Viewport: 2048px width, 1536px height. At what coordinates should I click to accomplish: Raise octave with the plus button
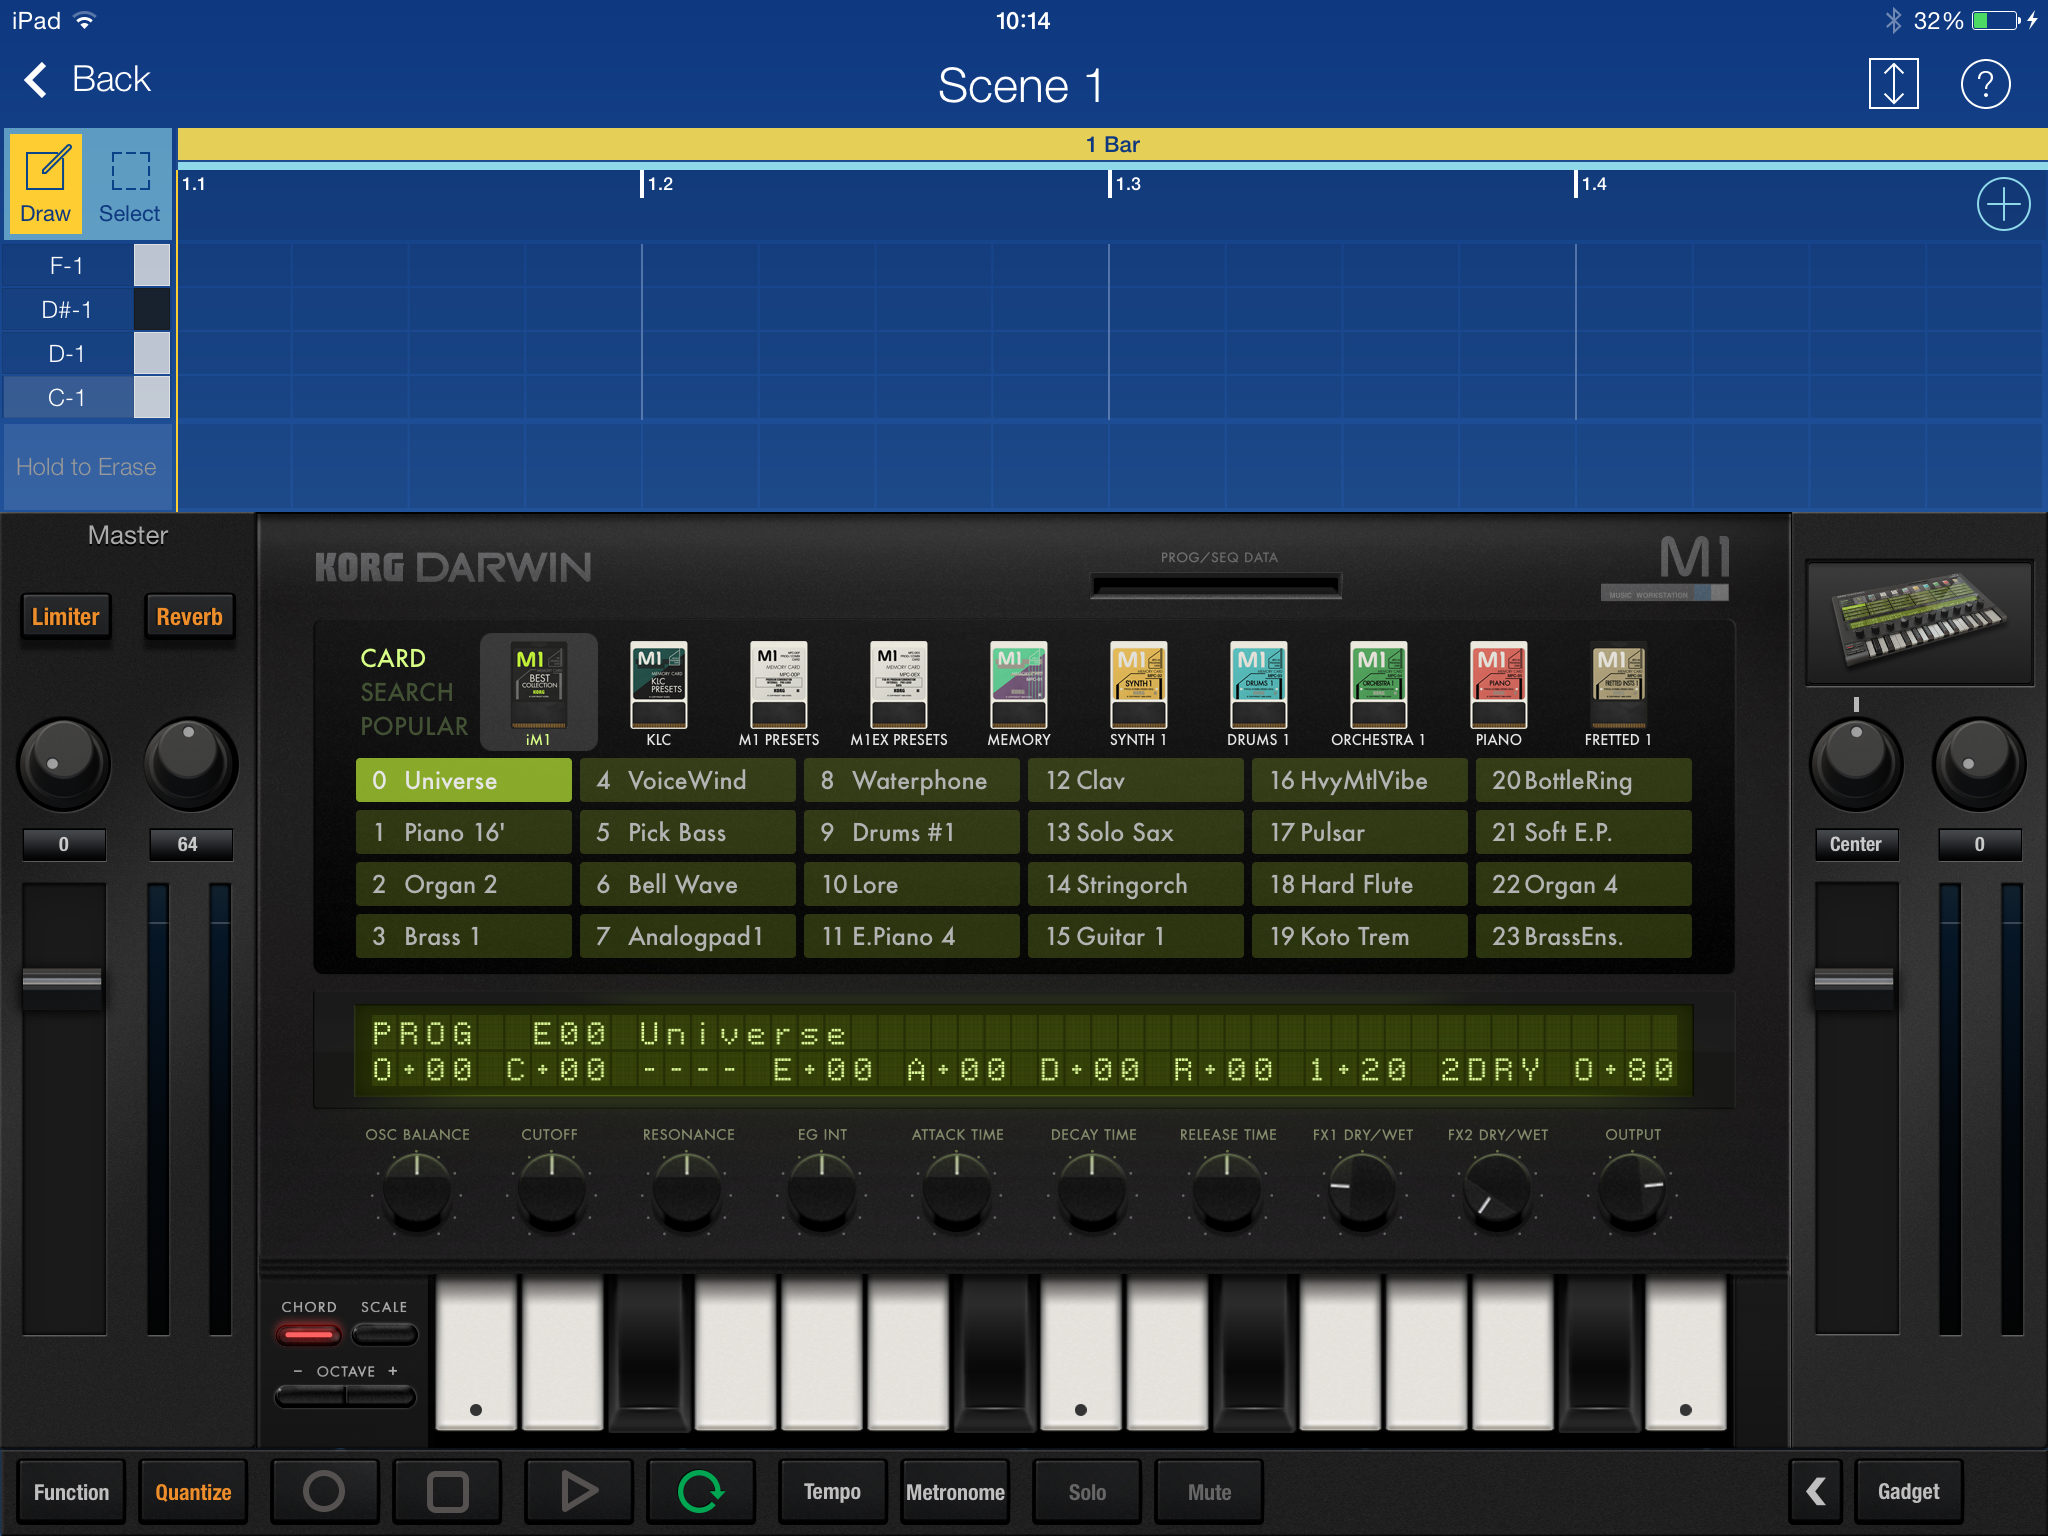382,1397
